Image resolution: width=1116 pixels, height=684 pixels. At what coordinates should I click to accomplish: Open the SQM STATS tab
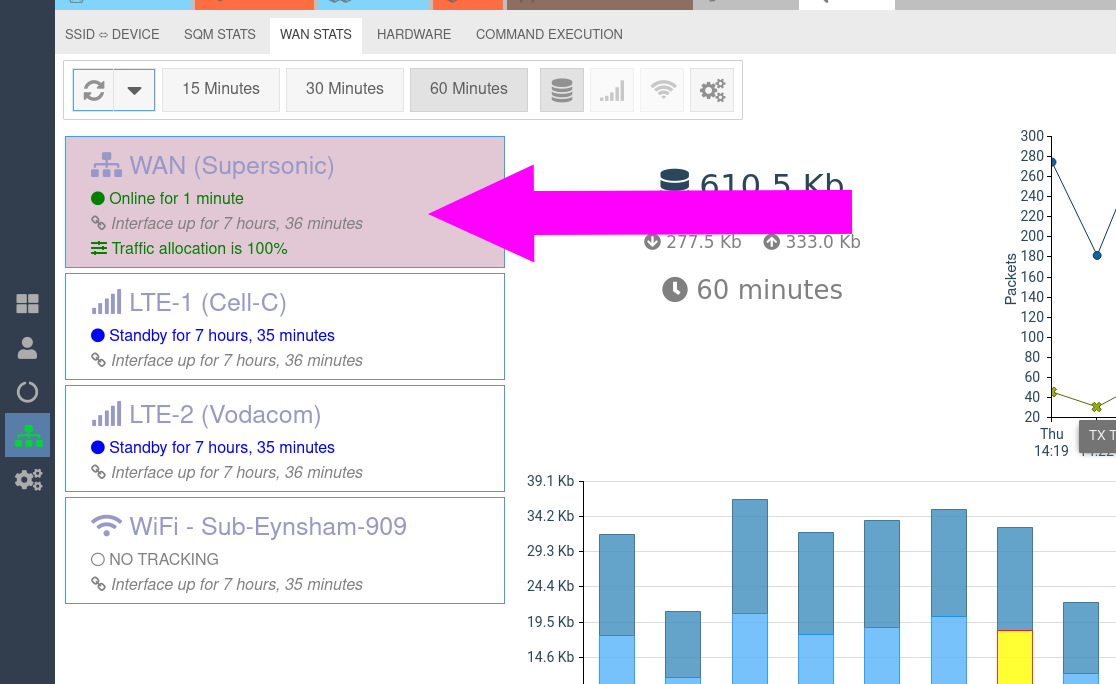tap(220, 34)
